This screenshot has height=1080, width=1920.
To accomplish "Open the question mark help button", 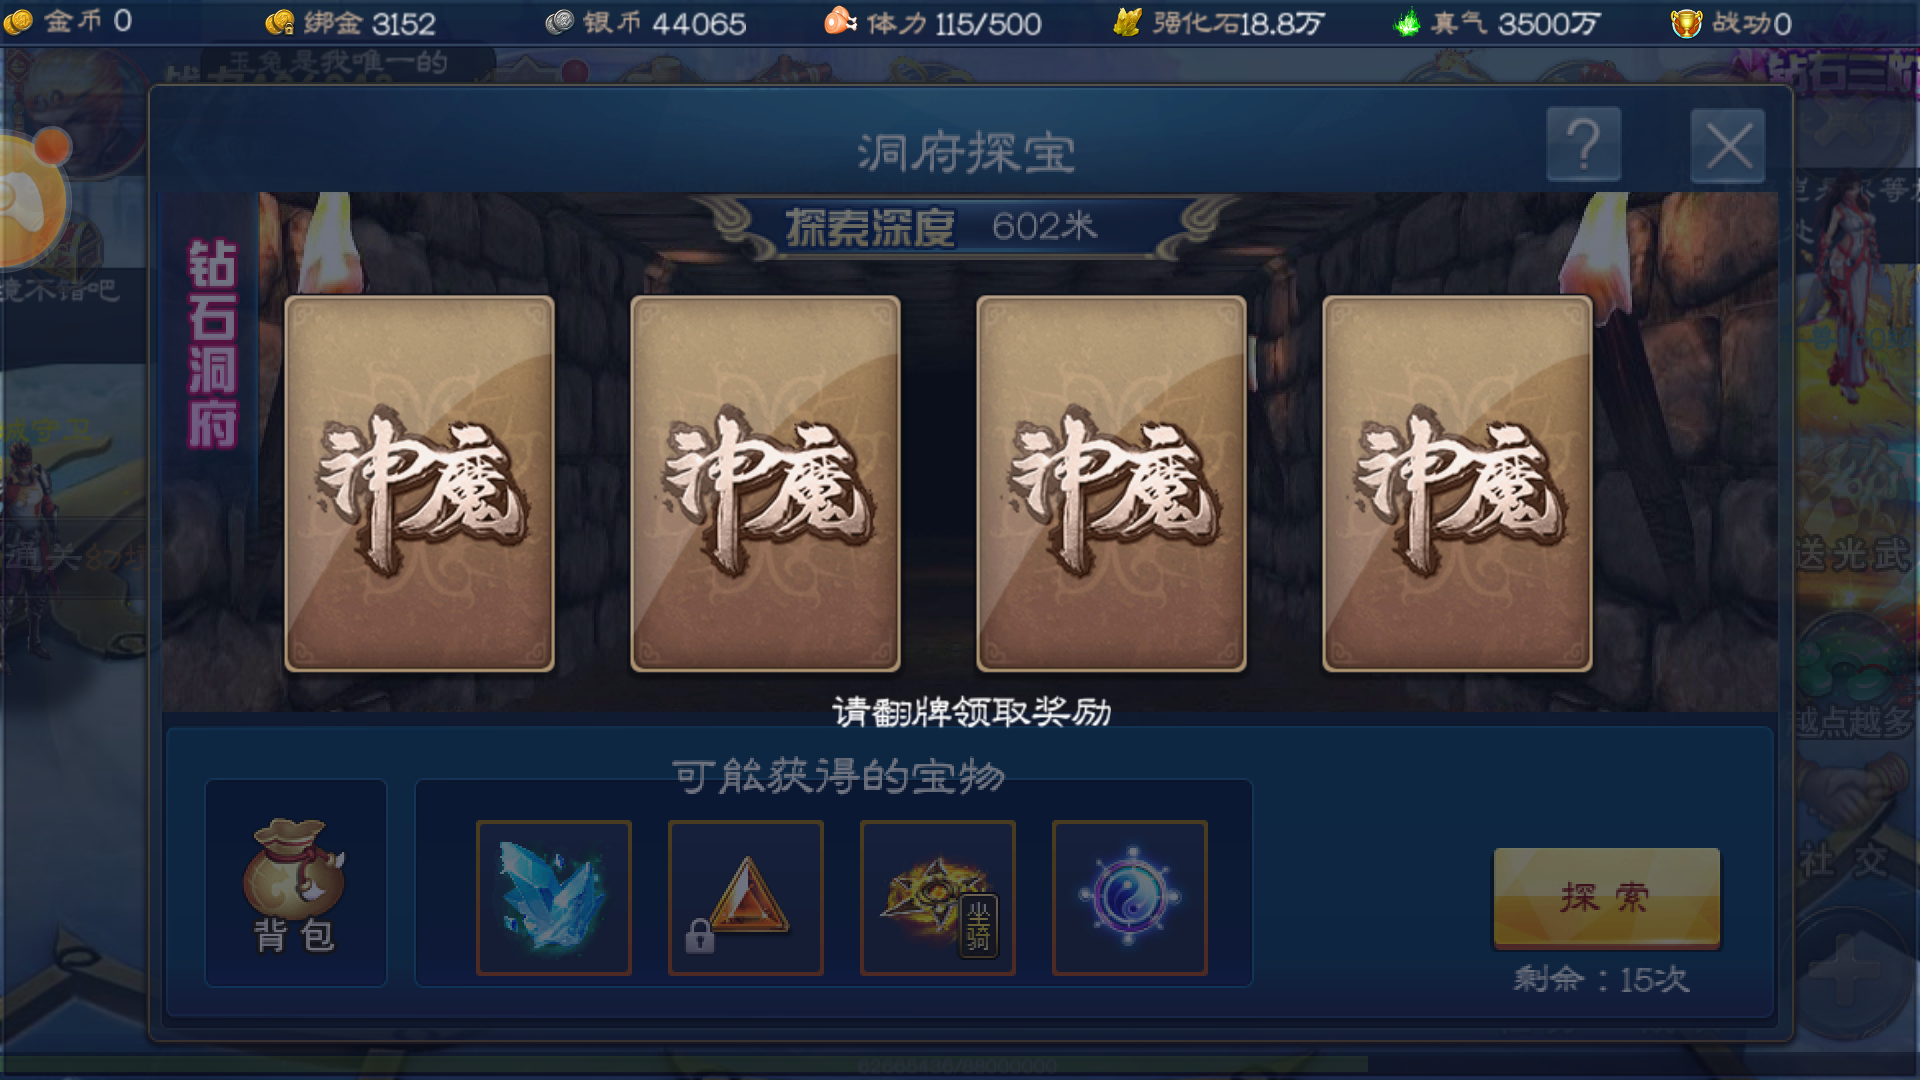I will tap(1583, 145).
